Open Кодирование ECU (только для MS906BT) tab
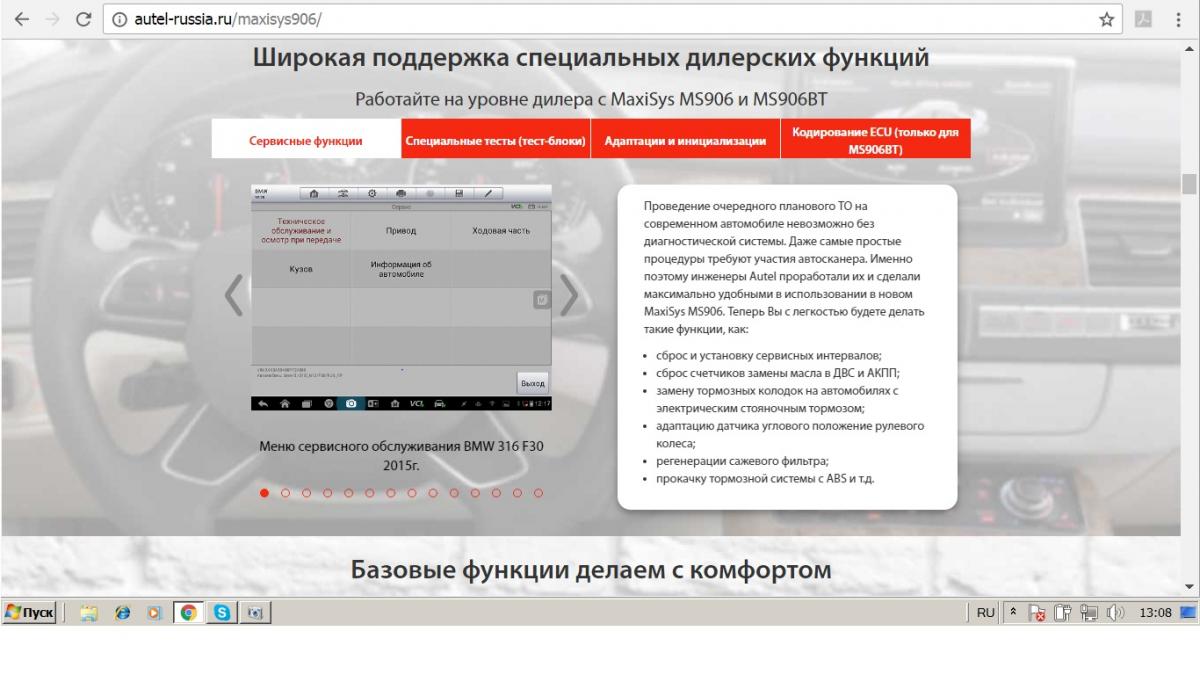This screenshot has width=1200, height=675. 875,140
